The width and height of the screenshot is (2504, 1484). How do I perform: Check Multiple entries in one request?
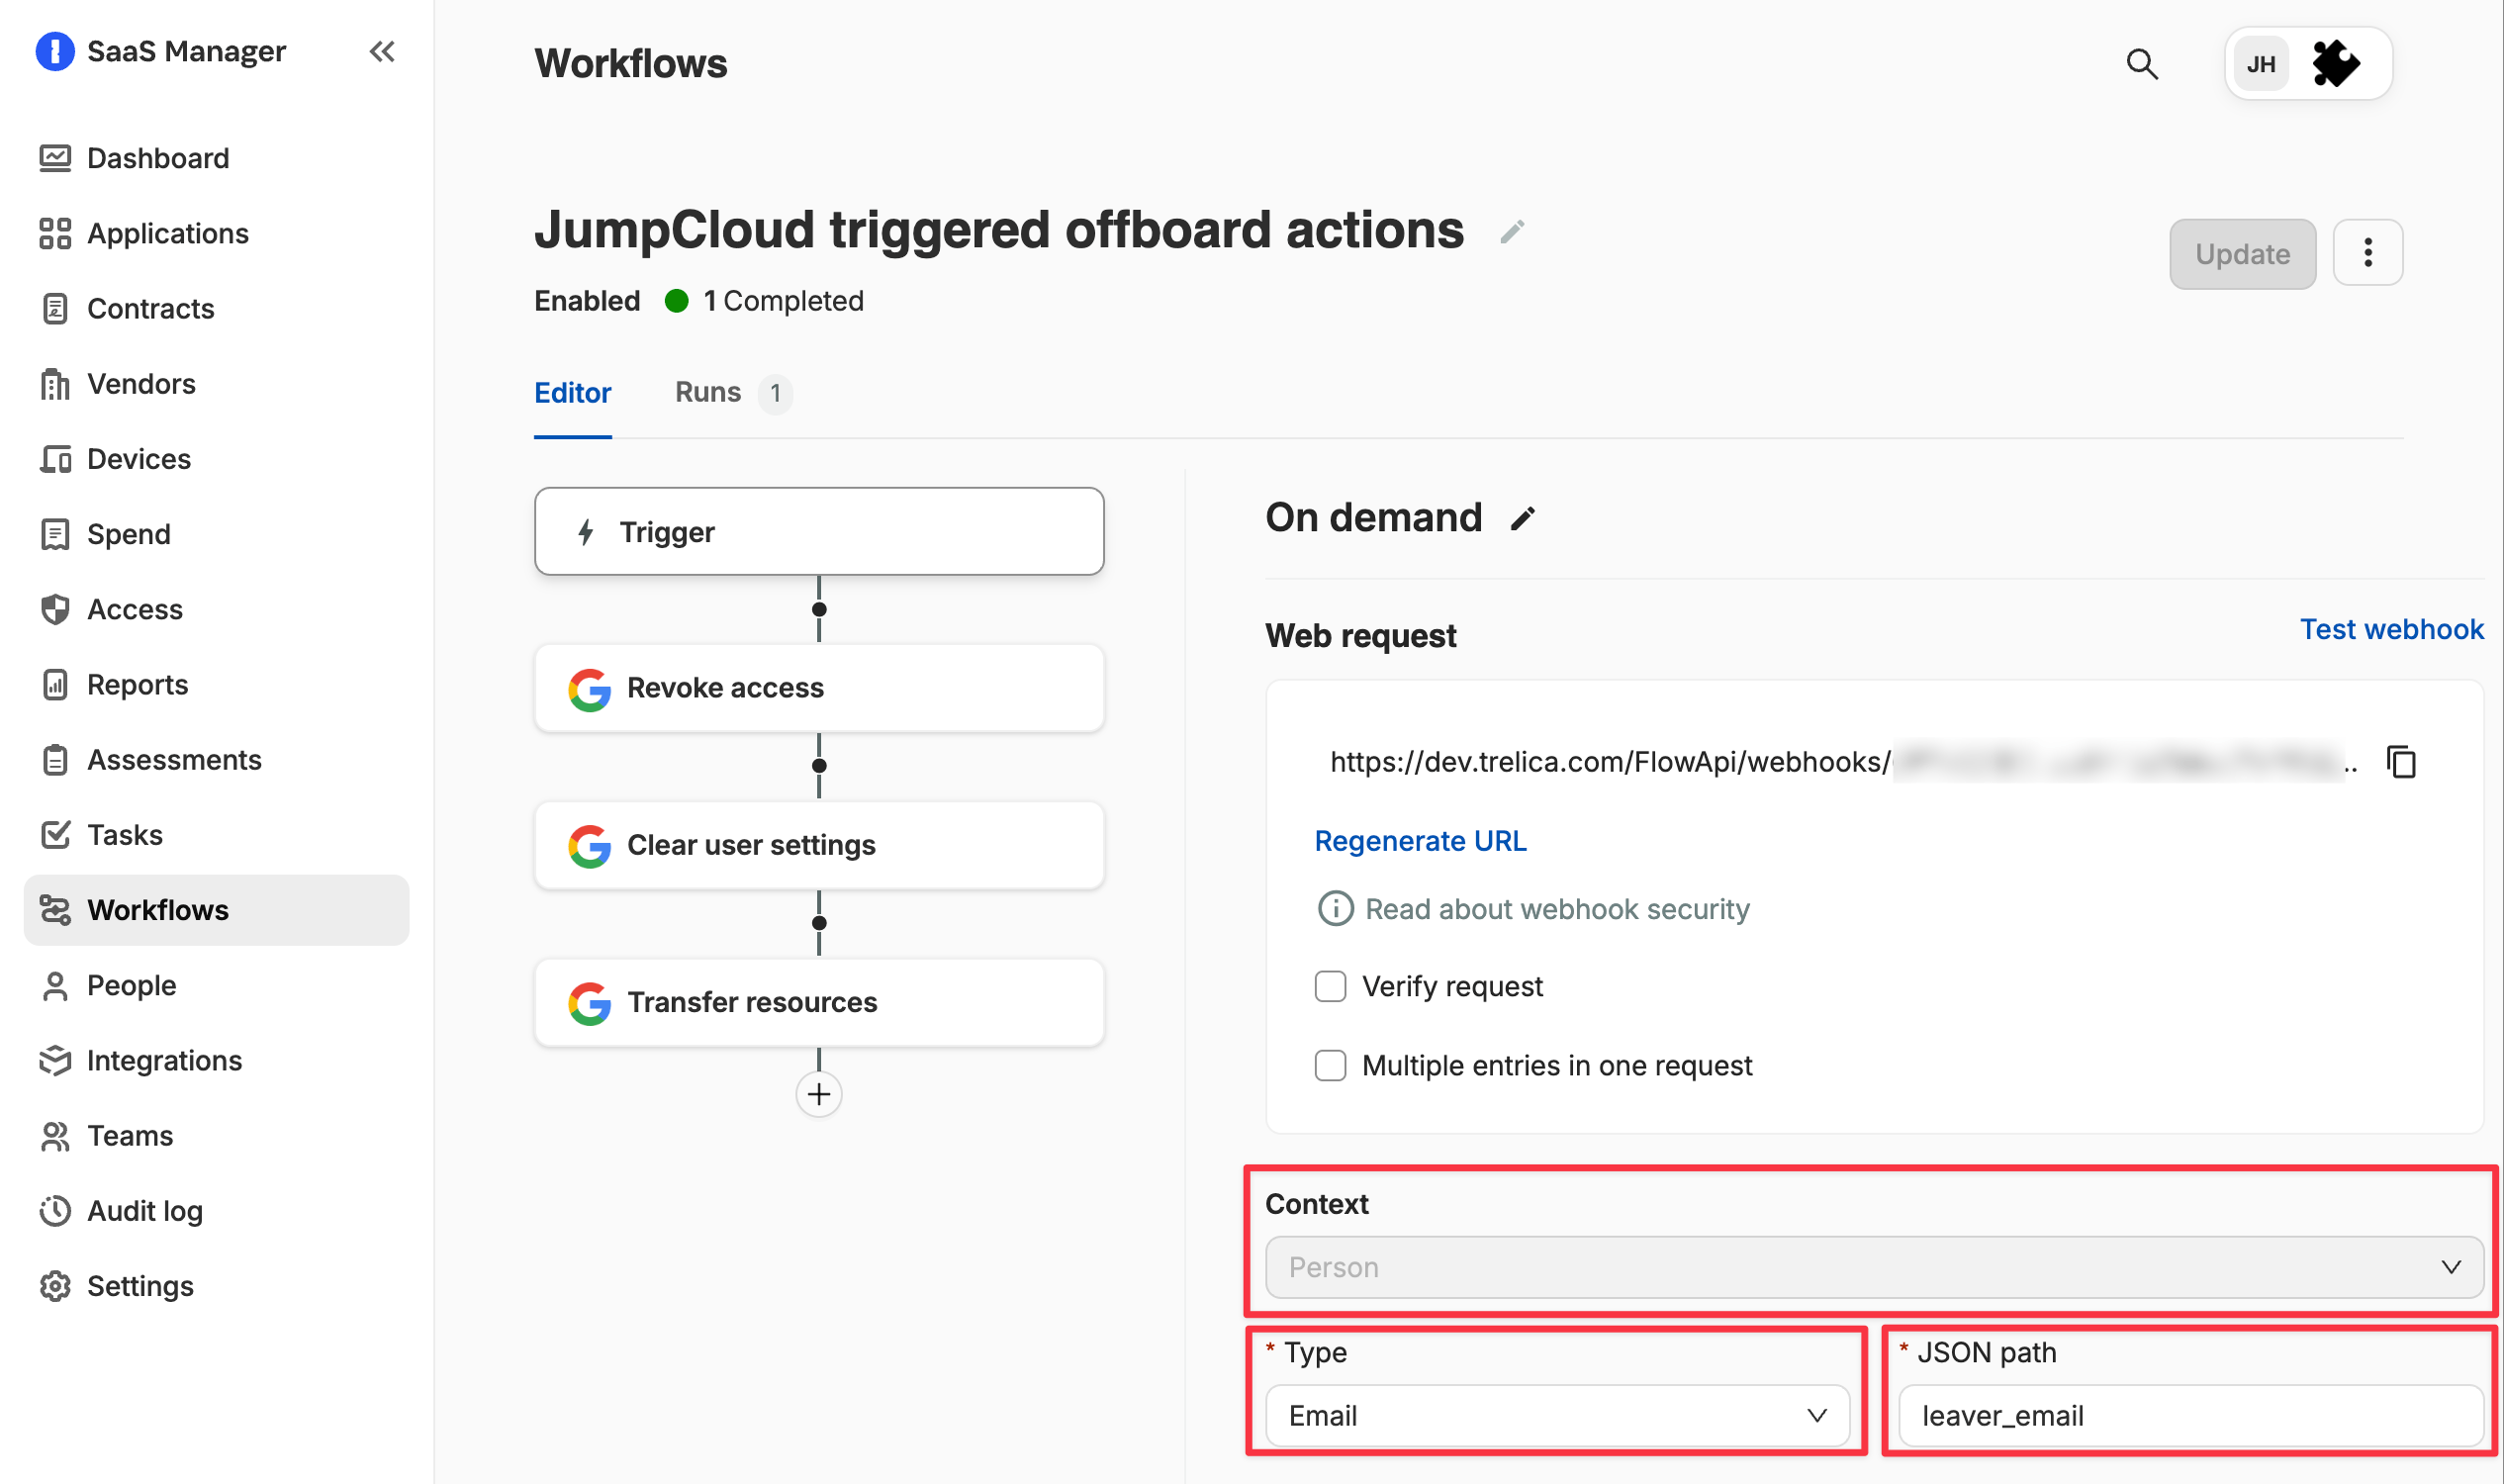(x=1330, y=1065)
